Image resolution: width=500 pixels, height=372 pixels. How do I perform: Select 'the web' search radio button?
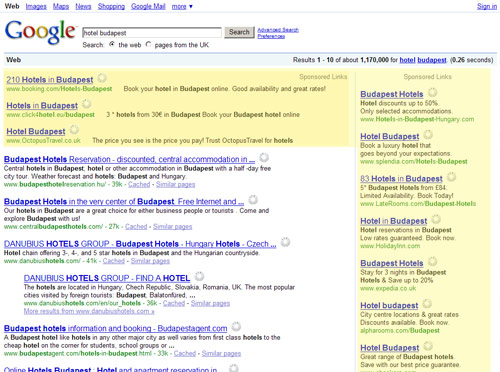coord(112,44)
